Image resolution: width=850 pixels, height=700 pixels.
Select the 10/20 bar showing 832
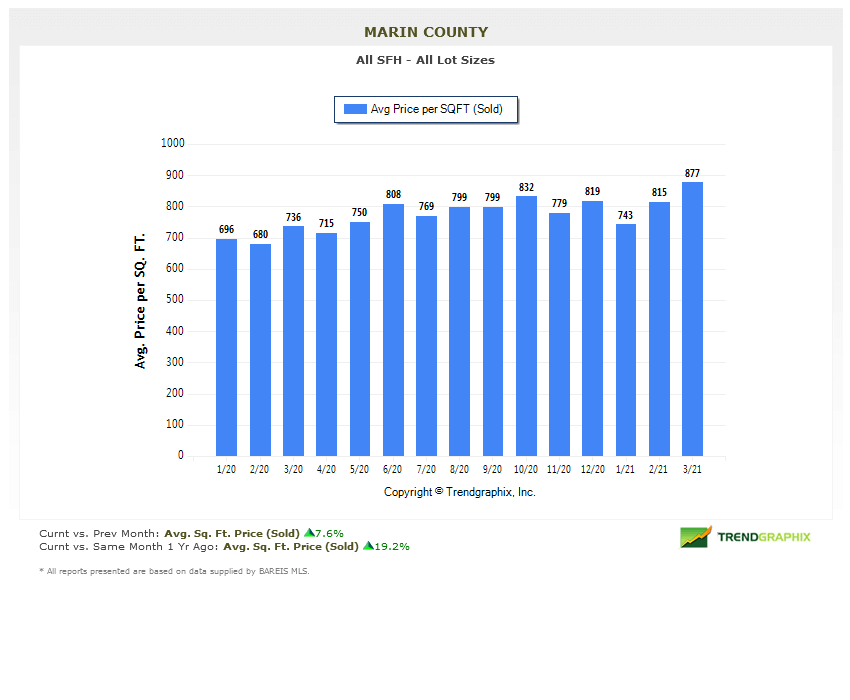[526, 326]
